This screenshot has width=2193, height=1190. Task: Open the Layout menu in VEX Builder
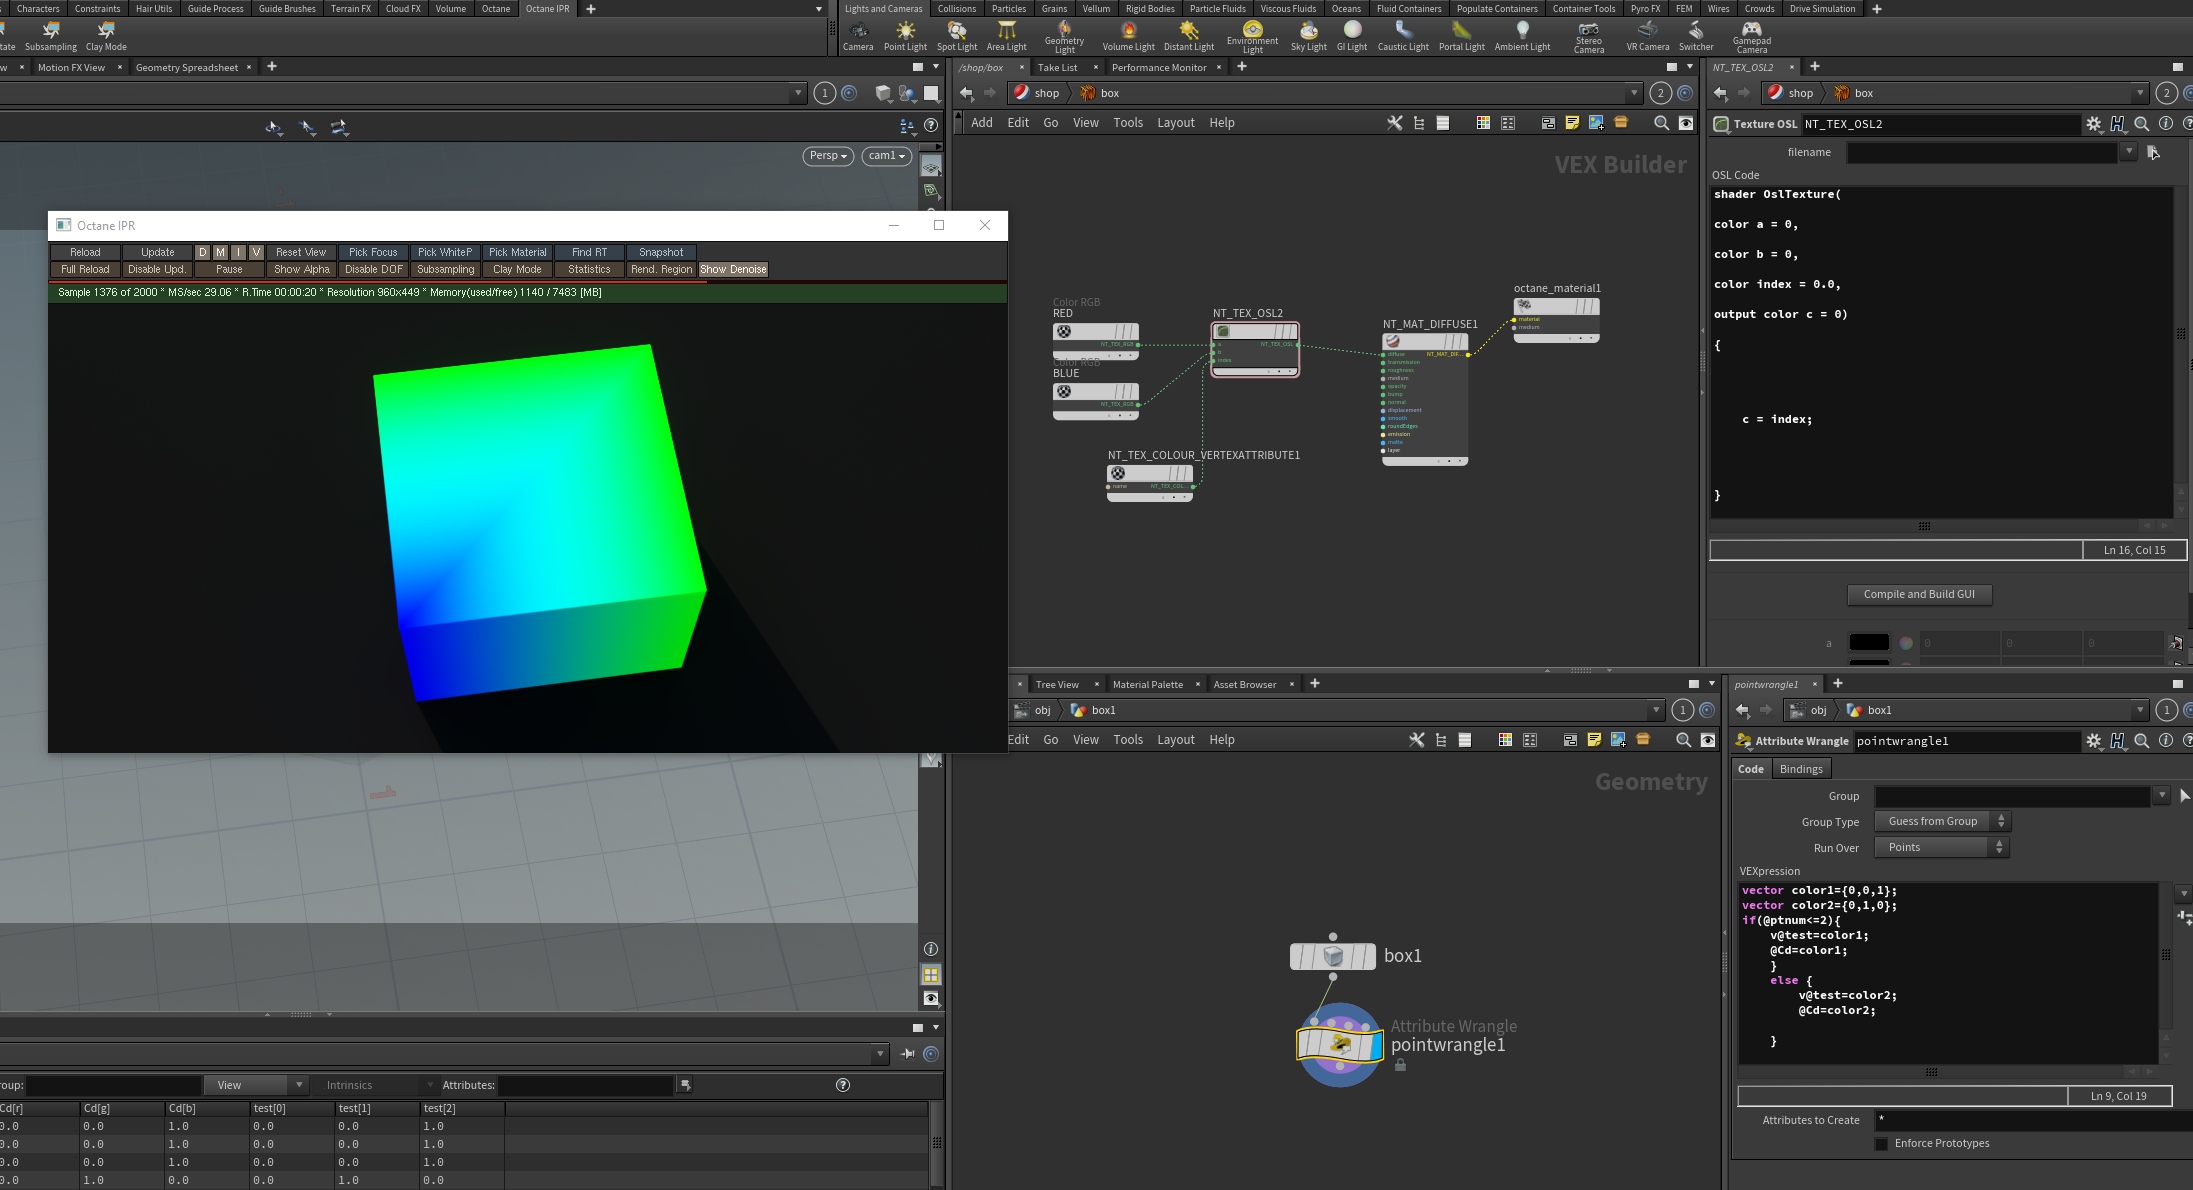[x=1175, y=123]
